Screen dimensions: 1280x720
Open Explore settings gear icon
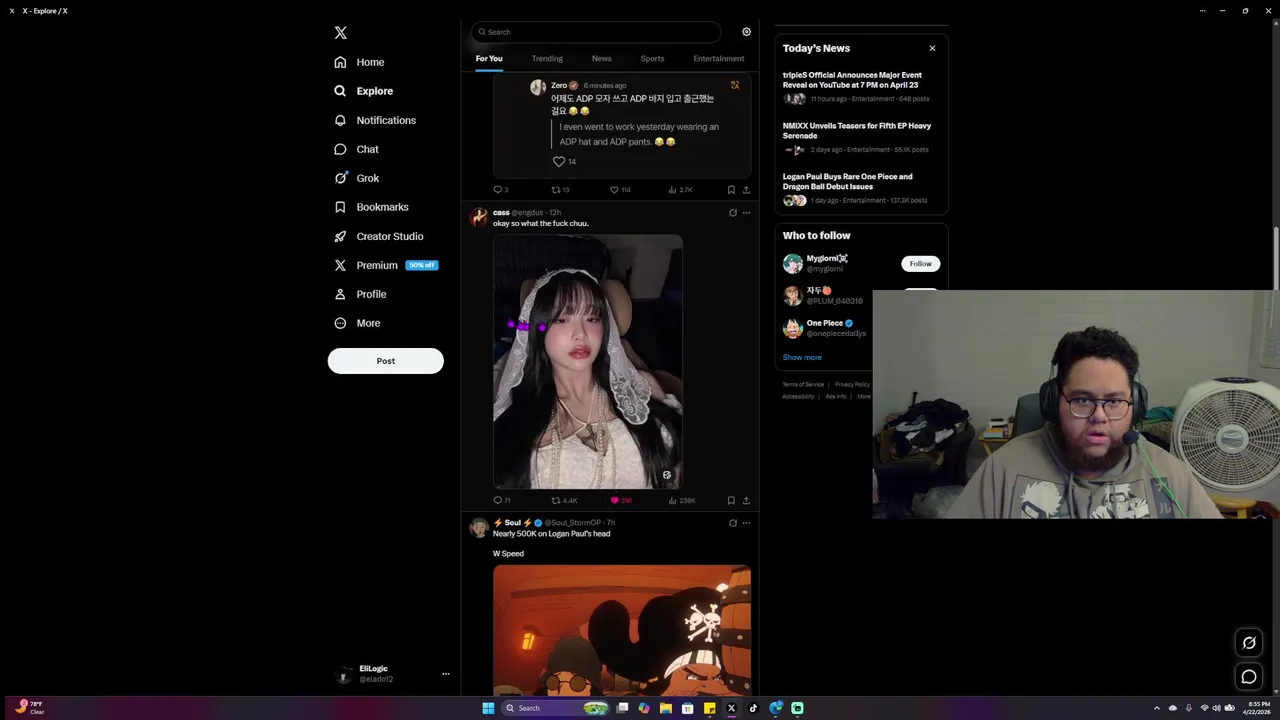[x=746, y=32]
